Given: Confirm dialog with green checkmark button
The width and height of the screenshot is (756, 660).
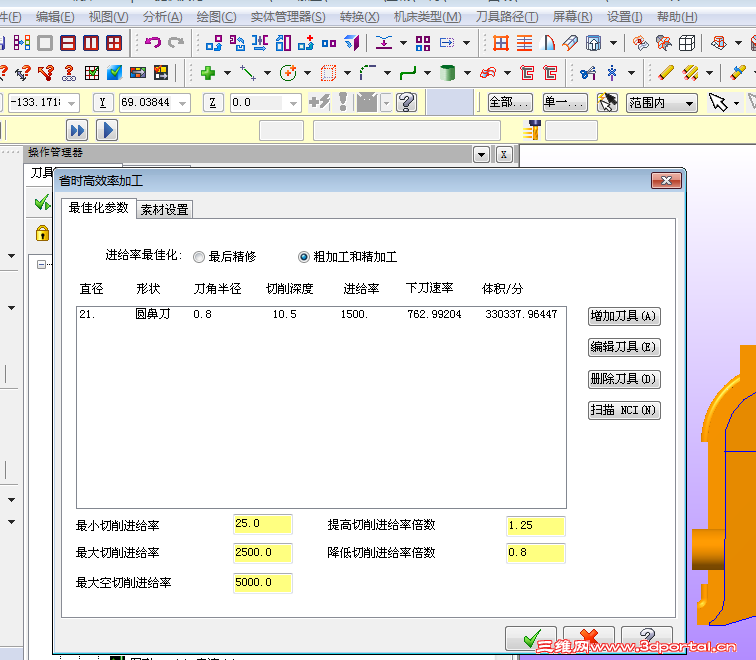Looking at the screenshot, I should tap(531, 638).
